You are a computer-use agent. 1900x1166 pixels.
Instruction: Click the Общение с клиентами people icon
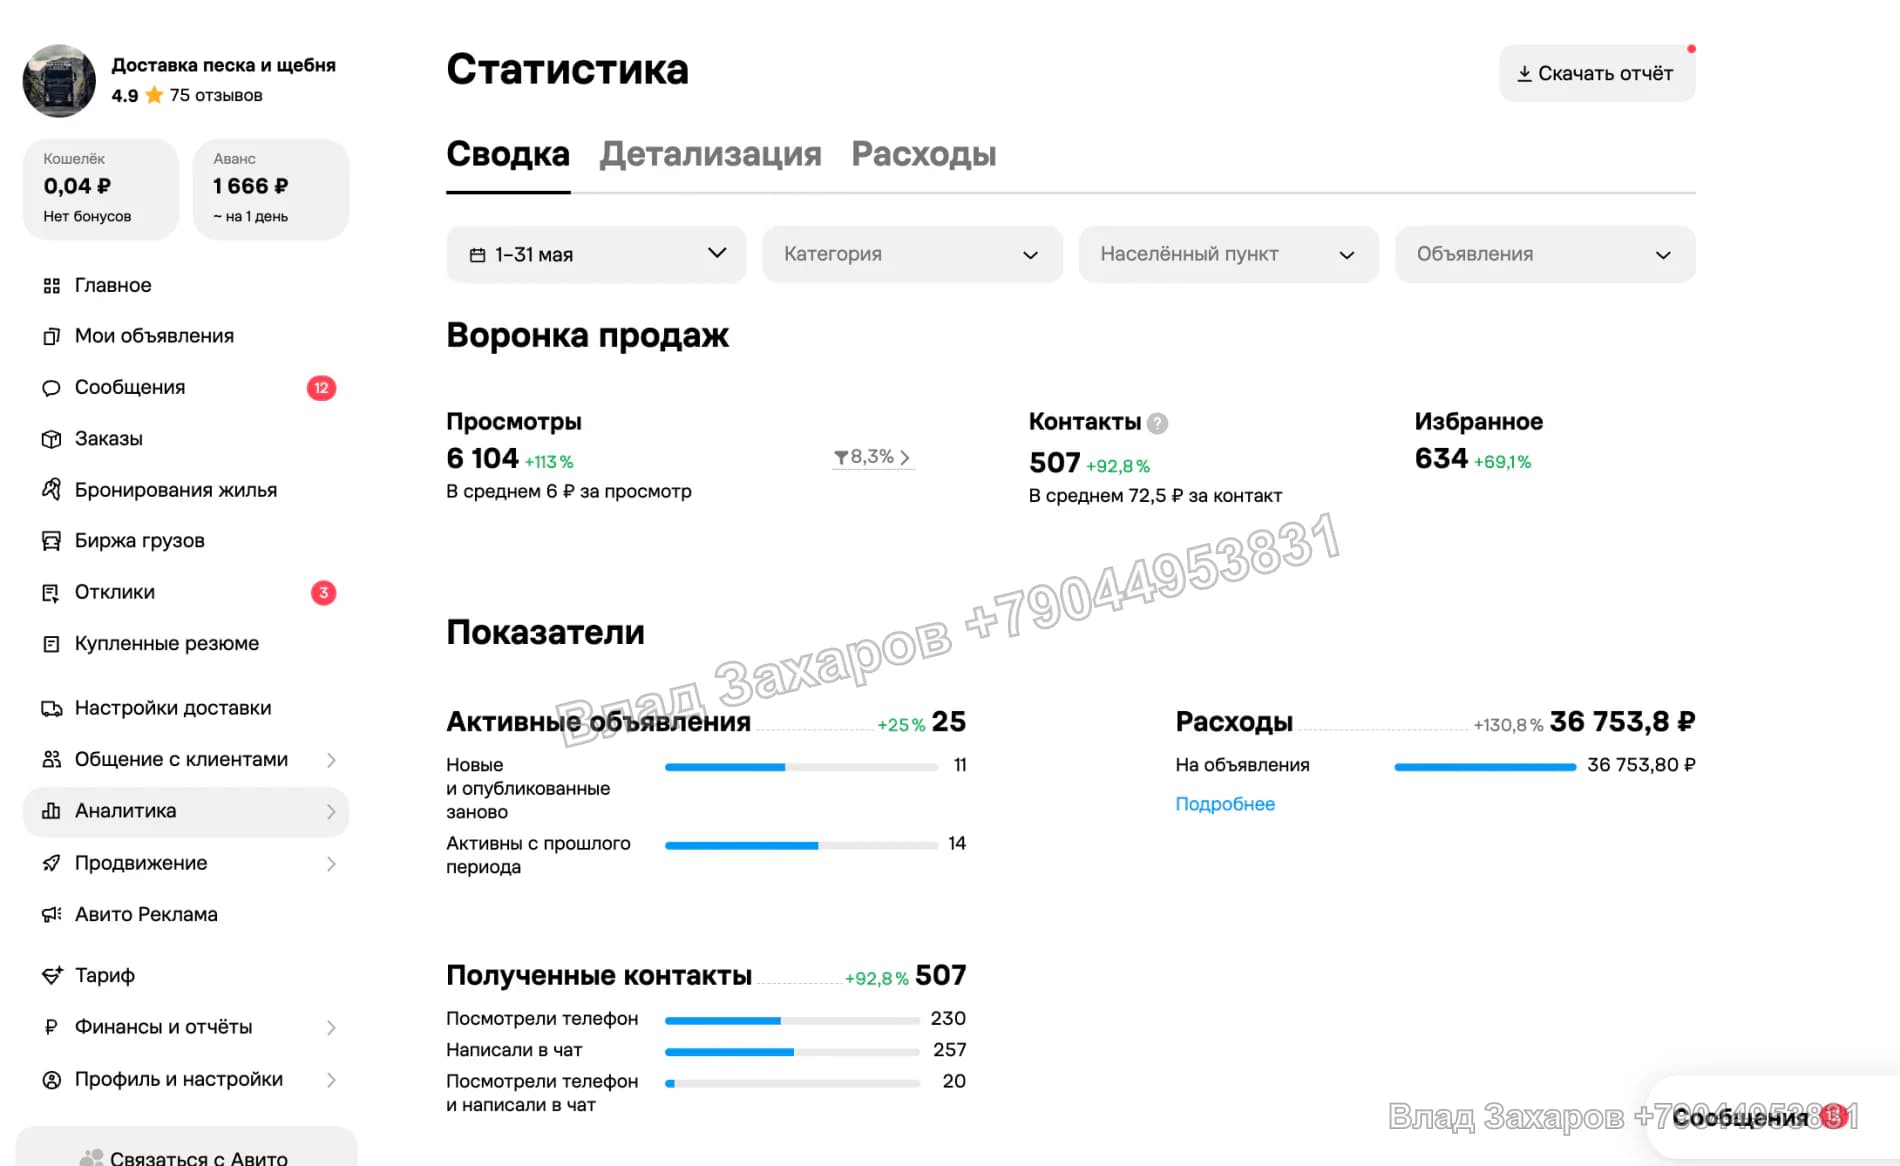52,760
